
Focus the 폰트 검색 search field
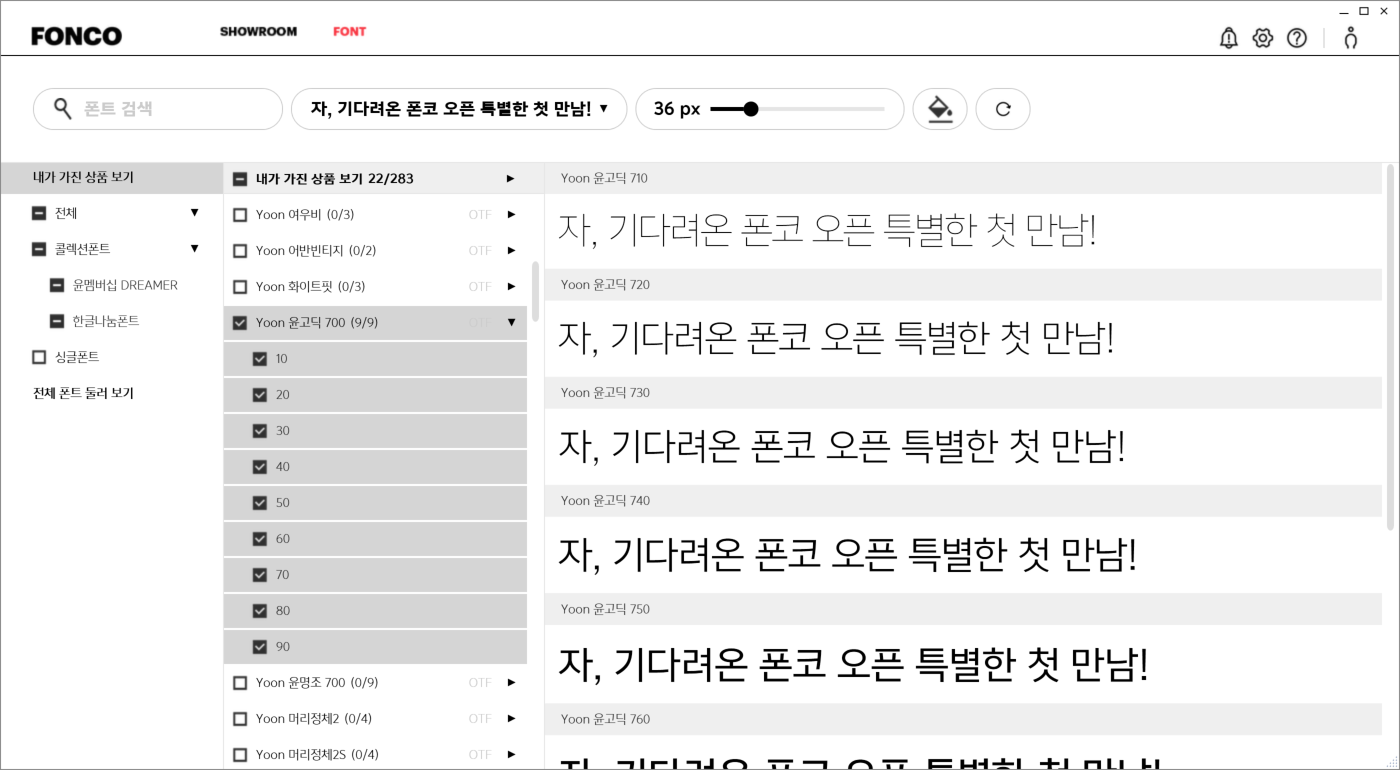(158, 109)
